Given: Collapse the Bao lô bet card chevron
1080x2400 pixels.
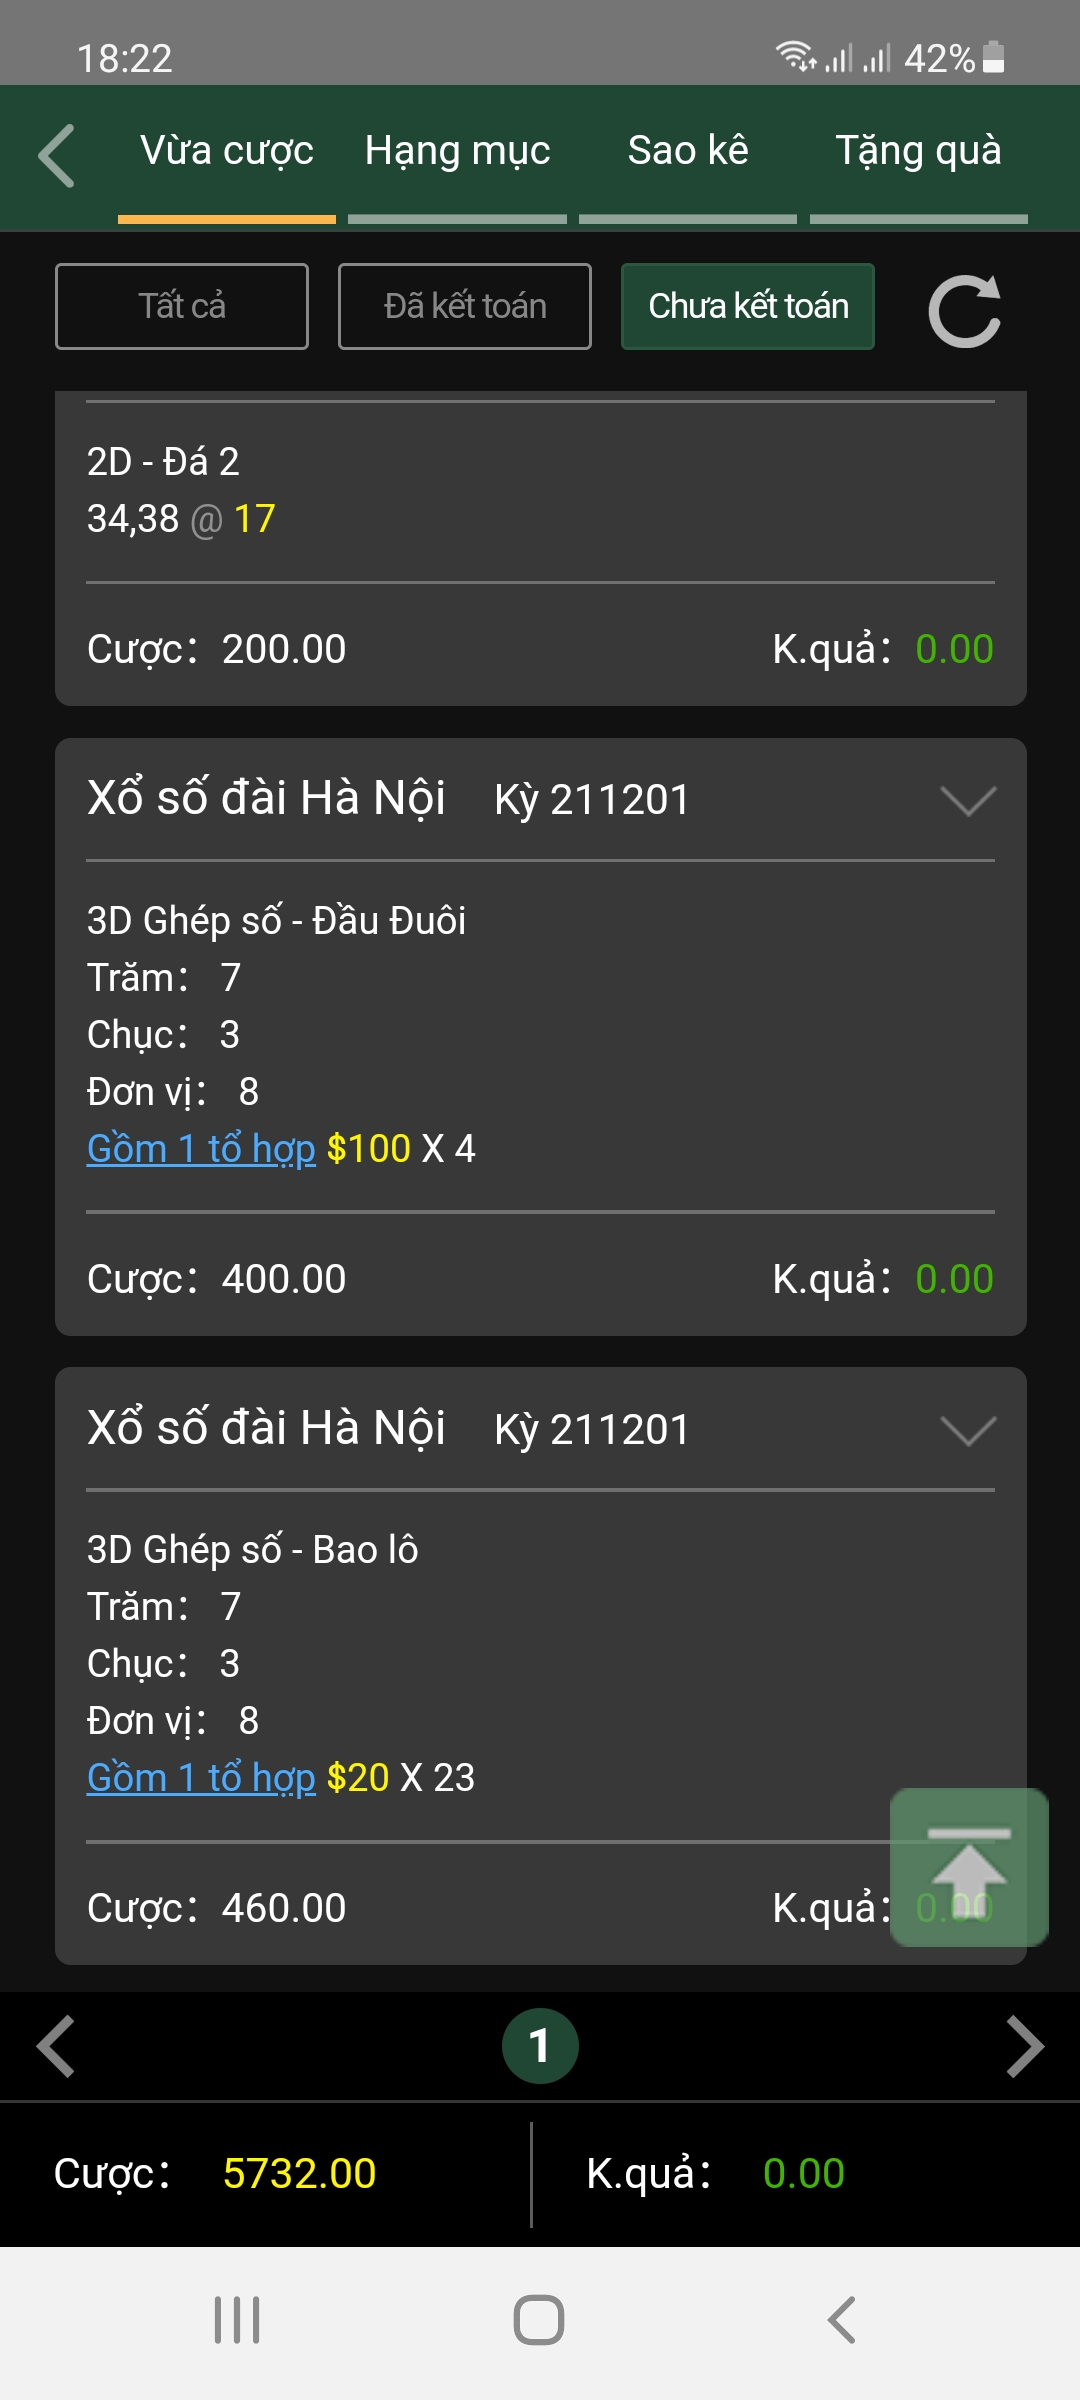Looking at the screenshot, I should 968,1430.
